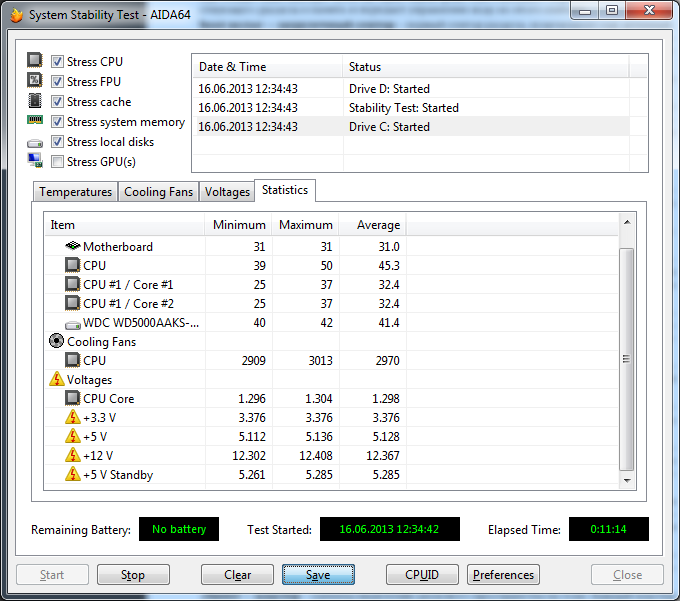The height and width of the screenshot is (601, 680).
Task: Click the CPU chip icon beside Stress CPU
Action: click(x=35, y=60)
